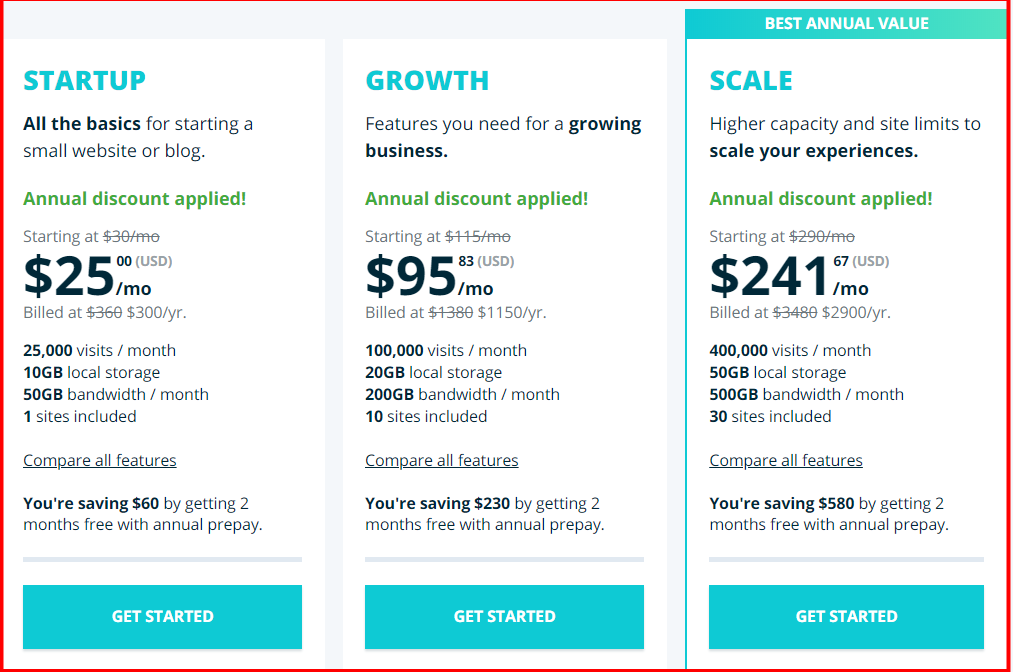Click GET STARTED under the Startup plan
Image resolution: width=1013 pixels, height=672 pixels.
(x=162, y=617)
